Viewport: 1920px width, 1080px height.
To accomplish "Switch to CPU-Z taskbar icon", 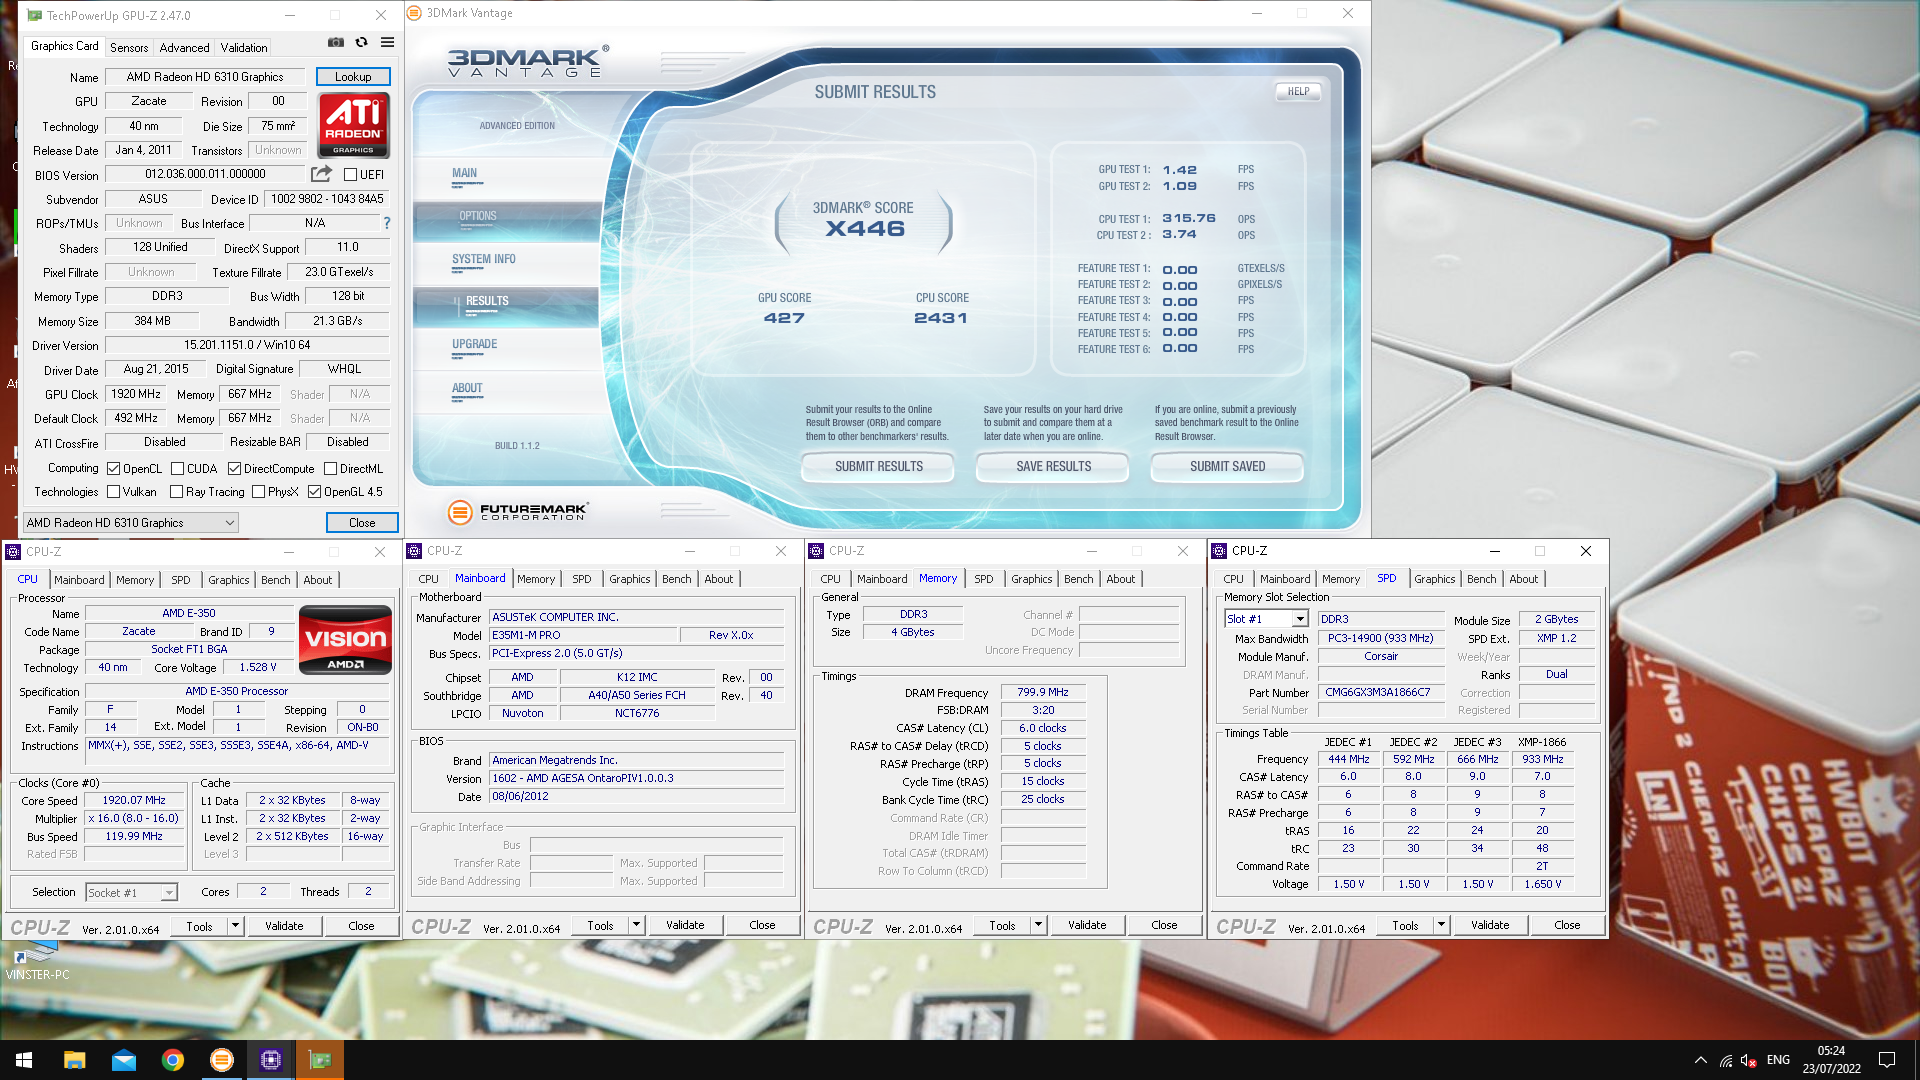I will (270, 1060).
